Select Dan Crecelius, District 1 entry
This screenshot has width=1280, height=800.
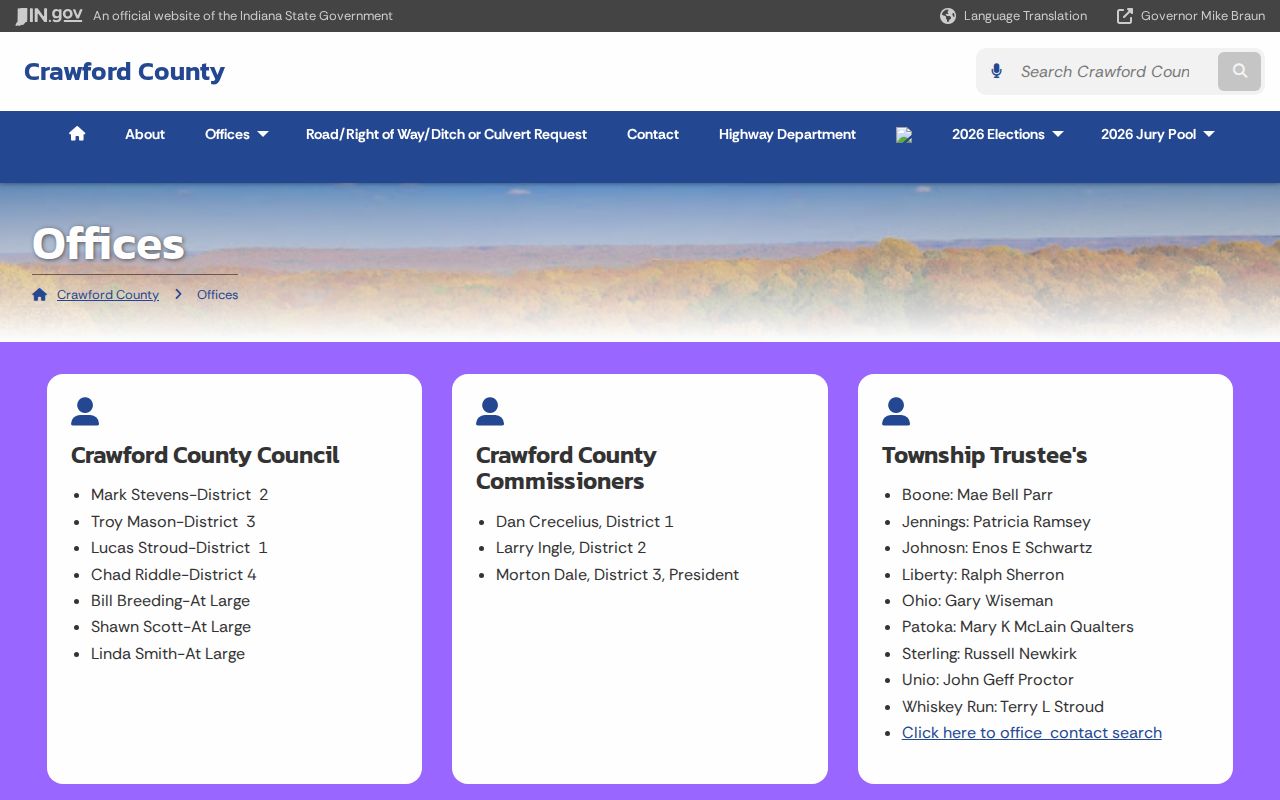(x=585, y=522)
